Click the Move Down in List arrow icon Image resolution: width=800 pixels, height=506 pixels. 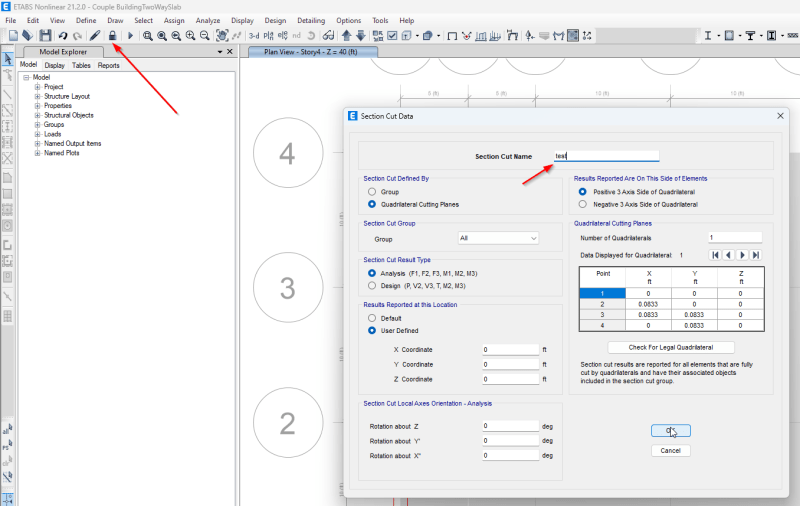tap(361, 36)
